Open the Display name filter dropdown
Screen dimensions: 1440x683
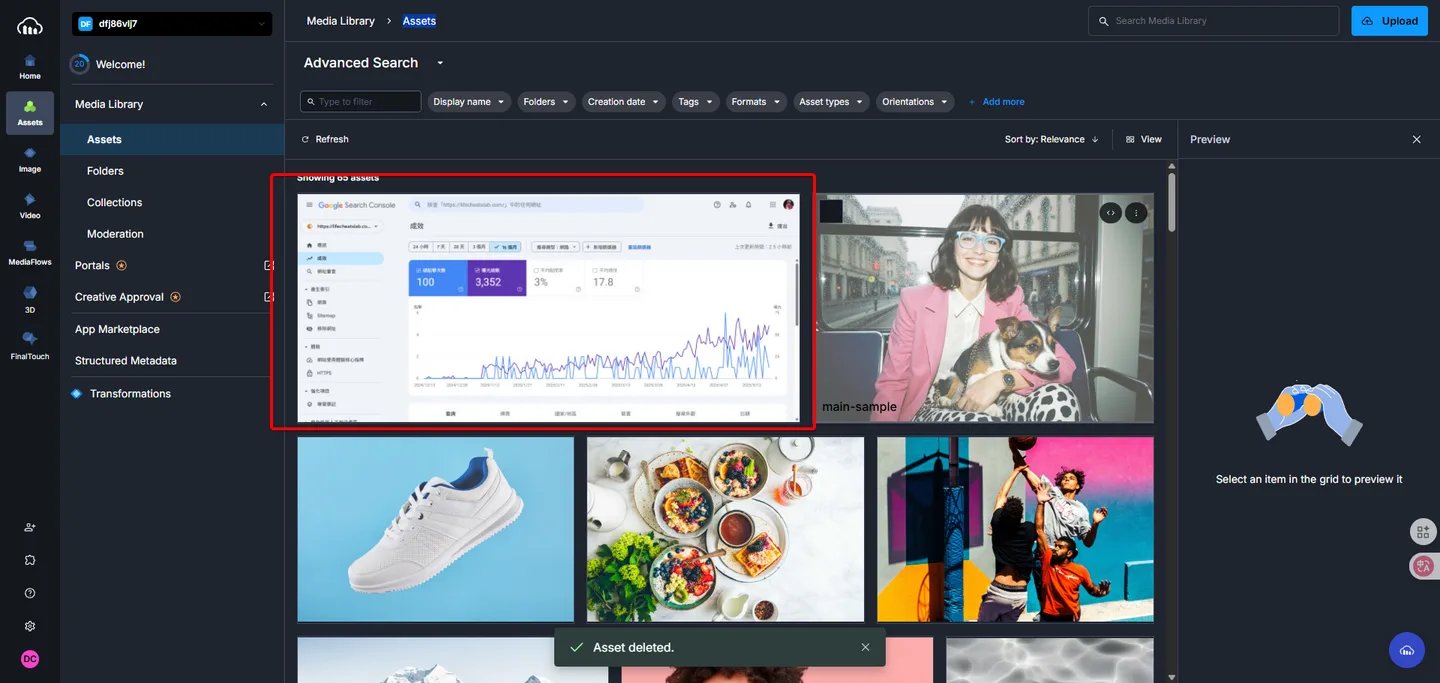[469, 101]
